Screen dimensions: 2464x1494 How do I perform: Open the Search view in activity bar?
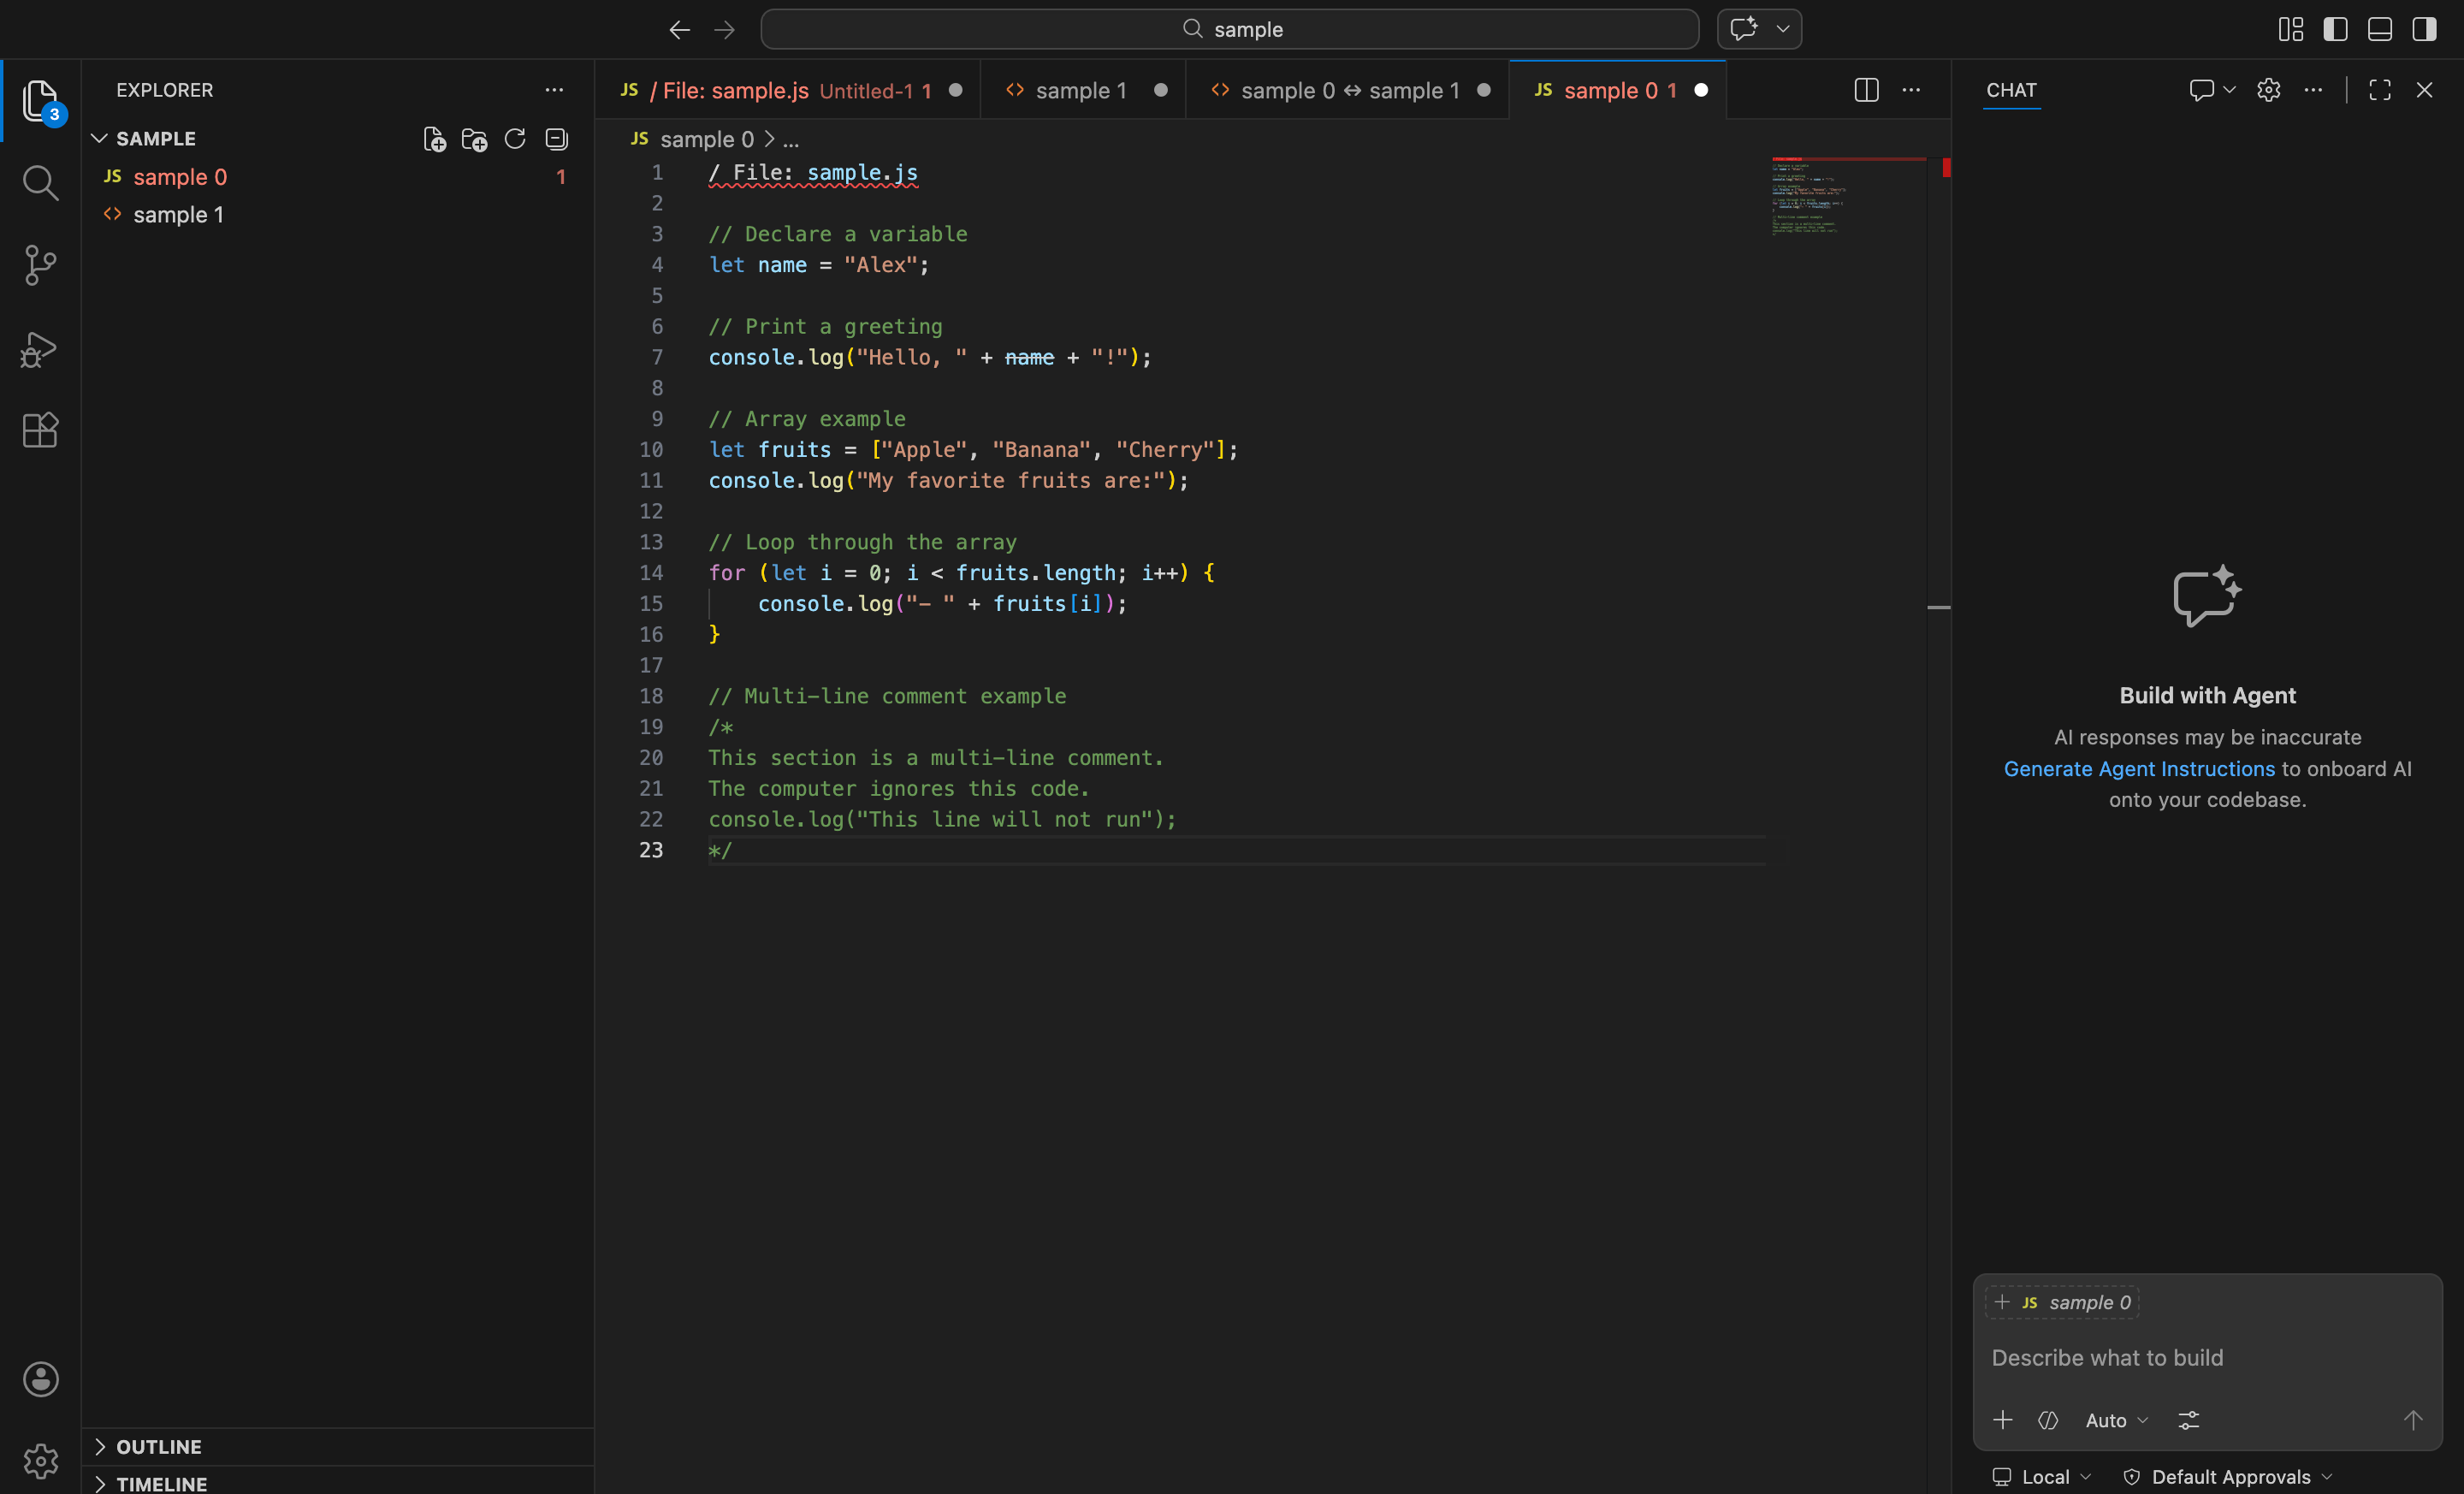coord(40,183)
